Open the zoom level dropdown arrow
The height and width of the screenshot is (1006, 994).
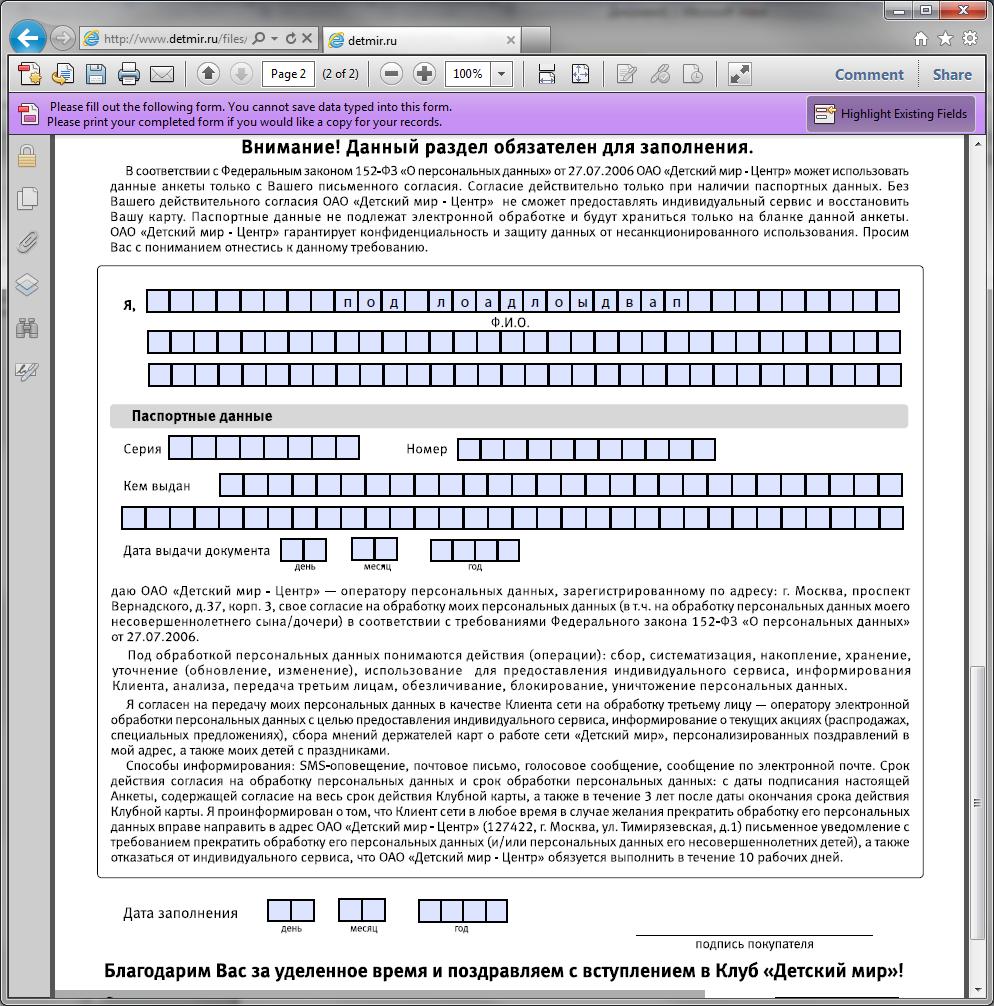pyautogui.click(x=502, y=74)
